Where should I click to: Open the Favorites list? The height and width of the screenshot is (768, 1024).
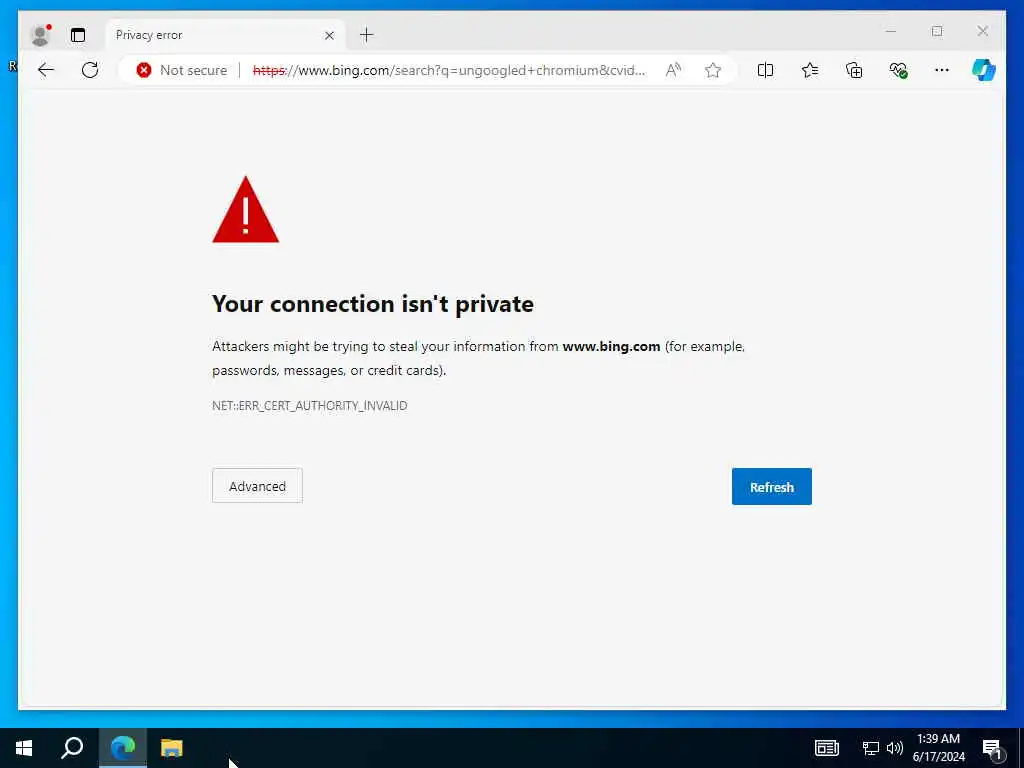point(810,70)
